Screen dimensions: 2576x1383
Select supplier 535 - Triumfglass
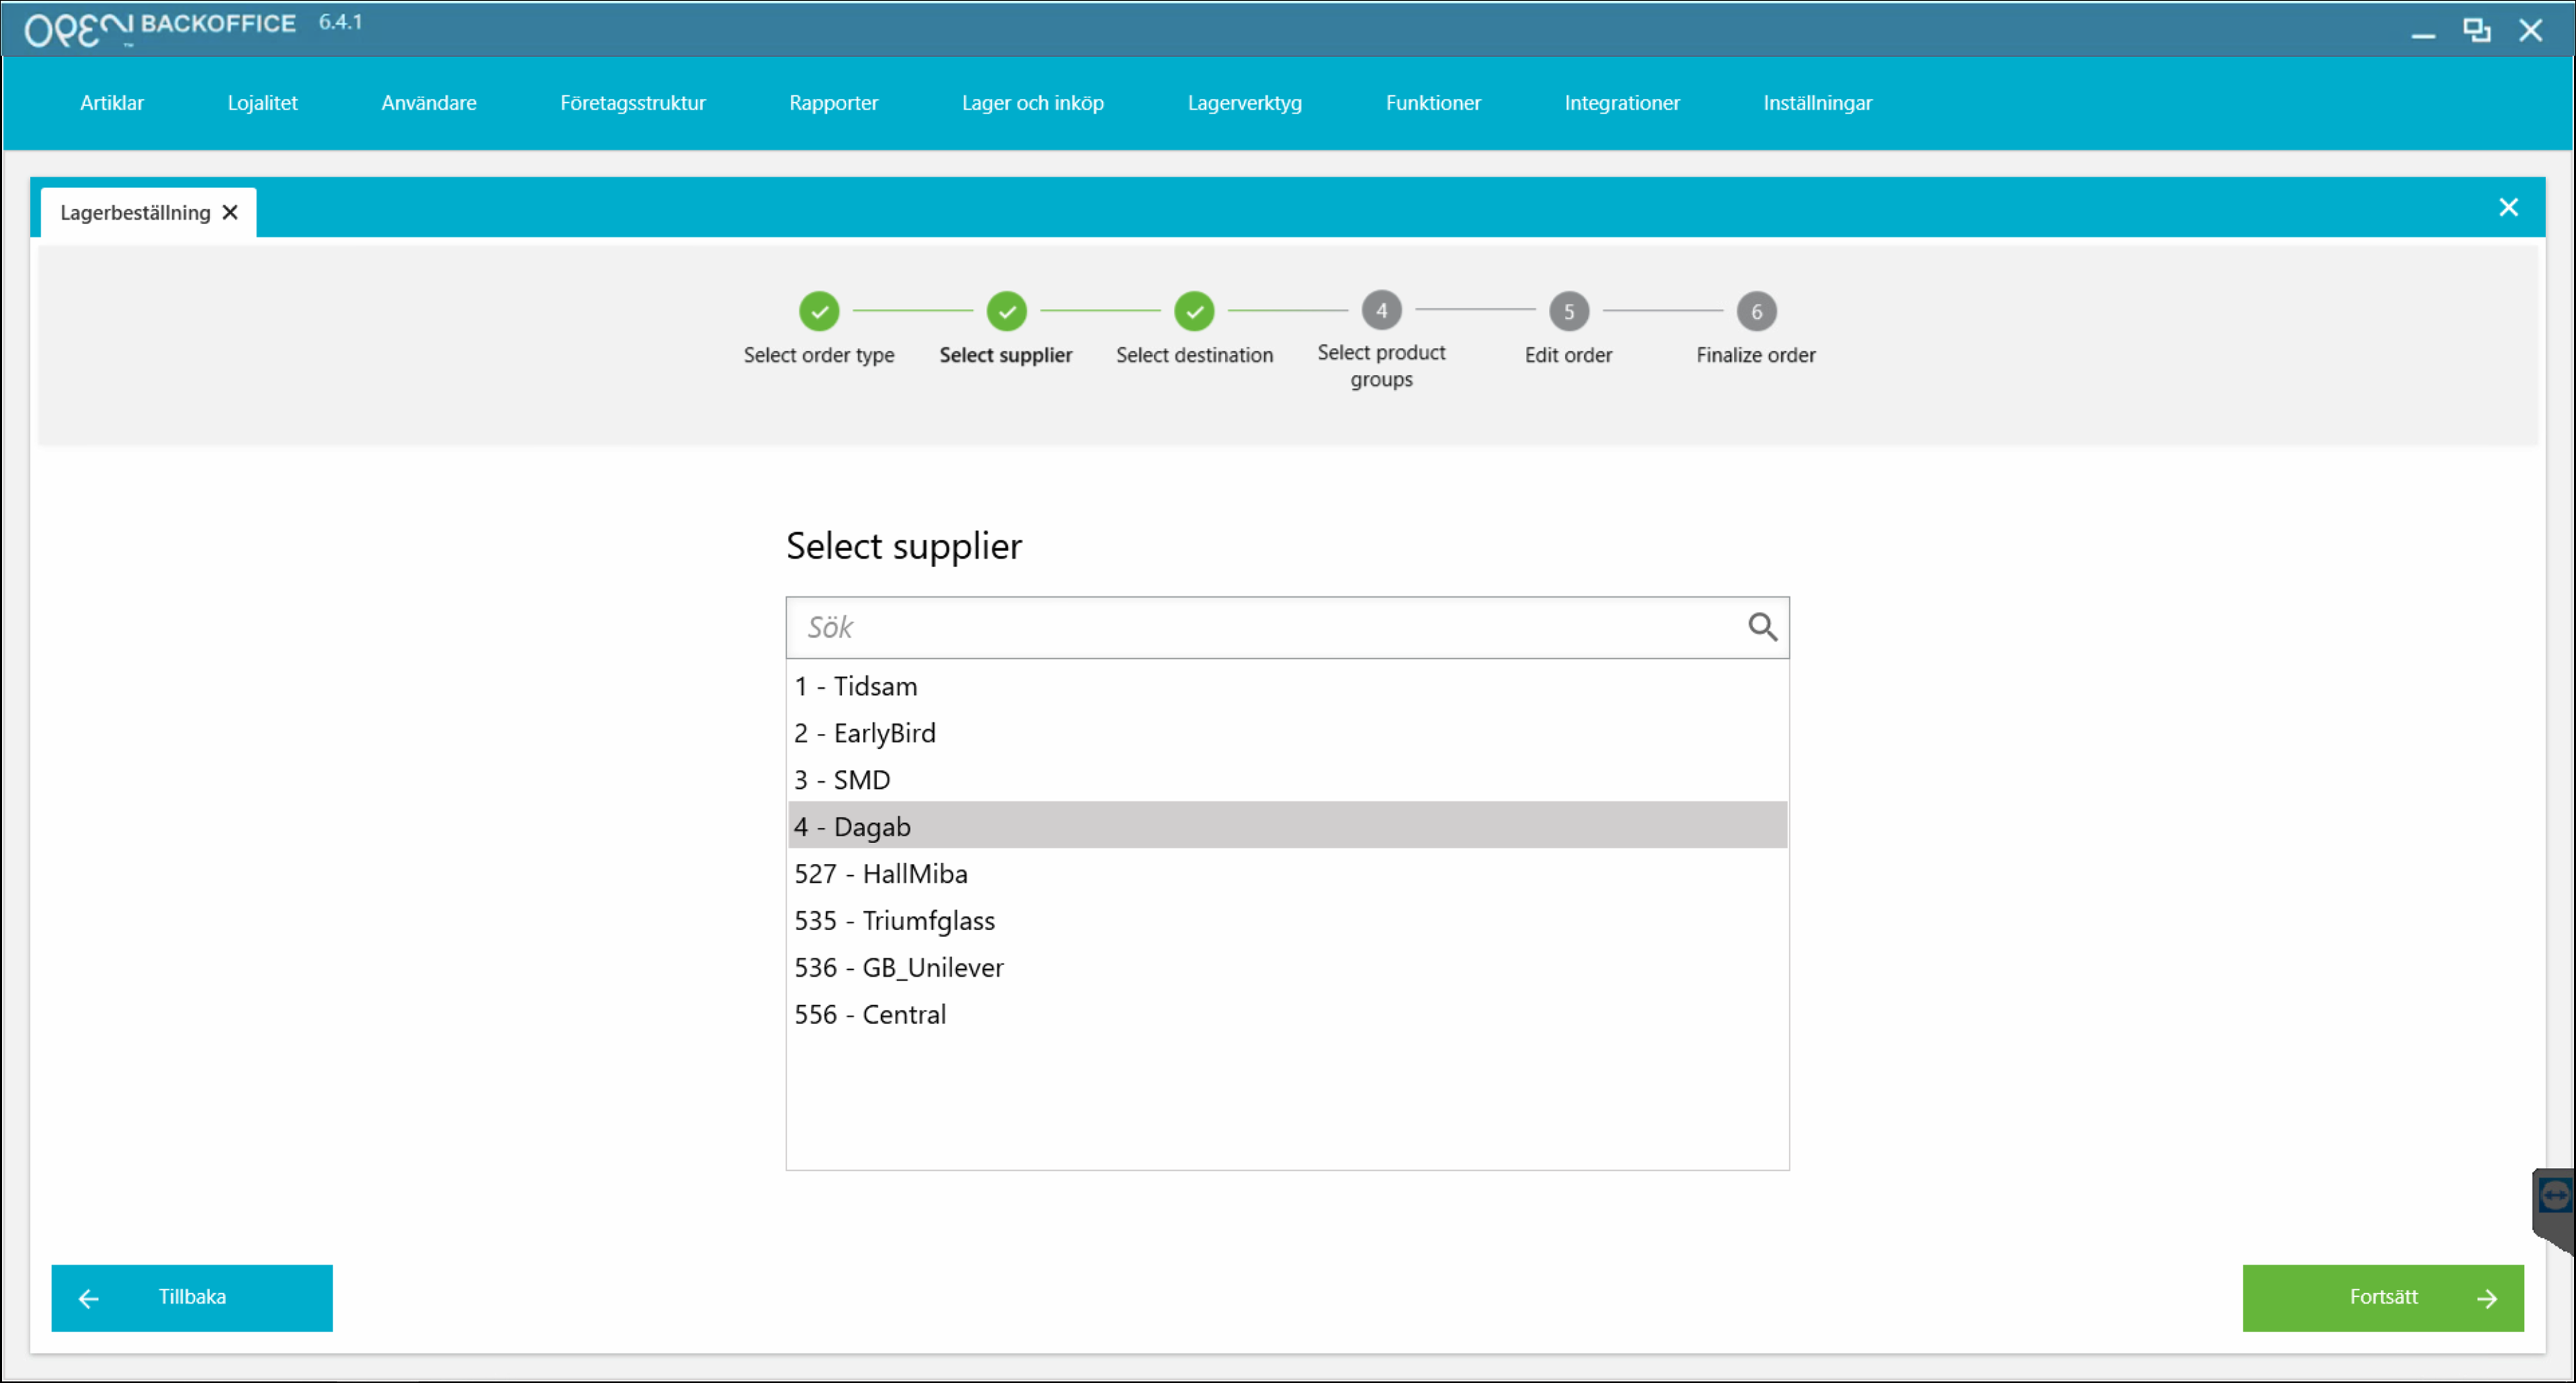[x=1287, y=920]
